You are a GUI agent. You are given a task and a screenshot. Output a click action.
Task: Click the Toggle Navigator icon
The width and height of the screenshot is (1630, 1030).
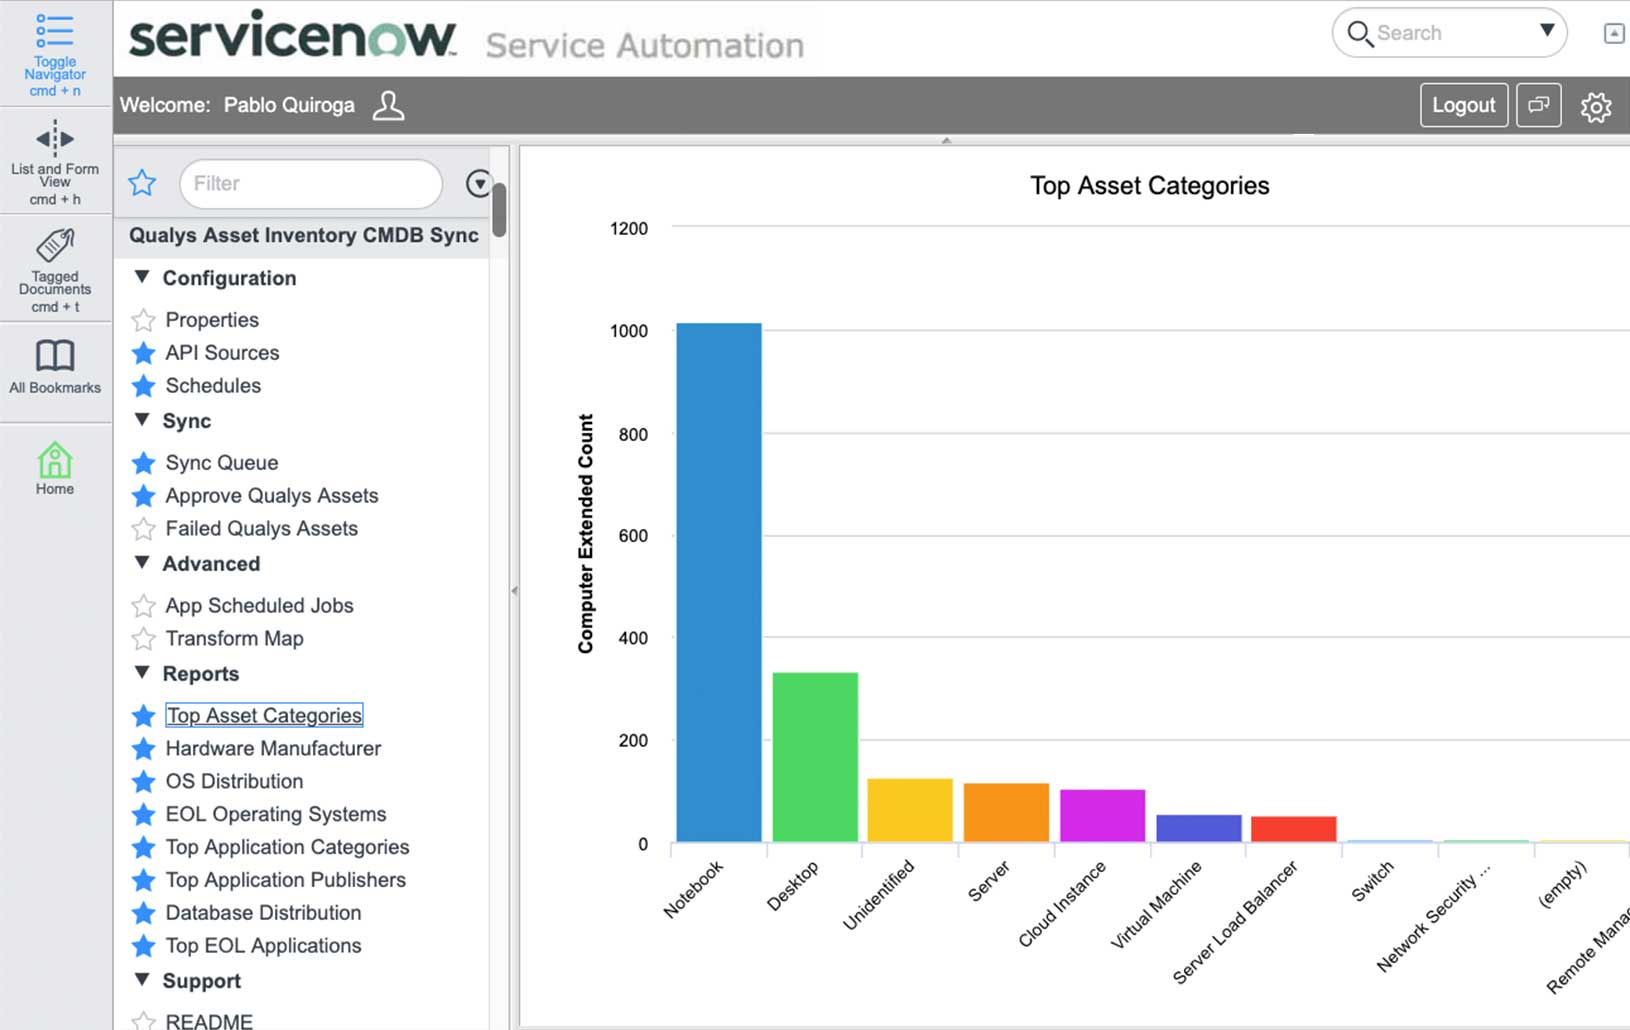(x=55, y=30)
